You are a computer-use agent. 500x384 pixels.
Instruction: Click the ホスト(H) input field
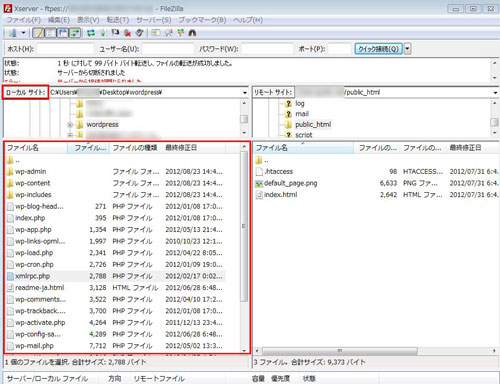point(65,49)
